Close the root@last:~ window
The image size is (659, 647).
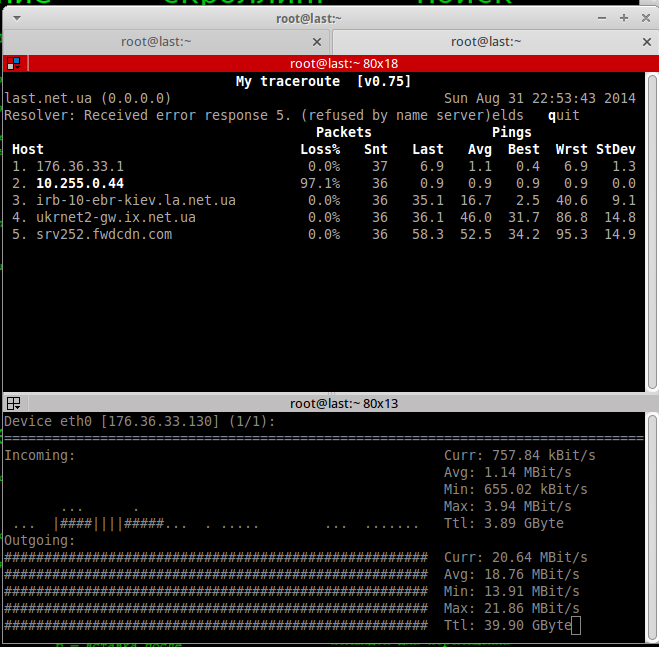(x=642, y=18)
